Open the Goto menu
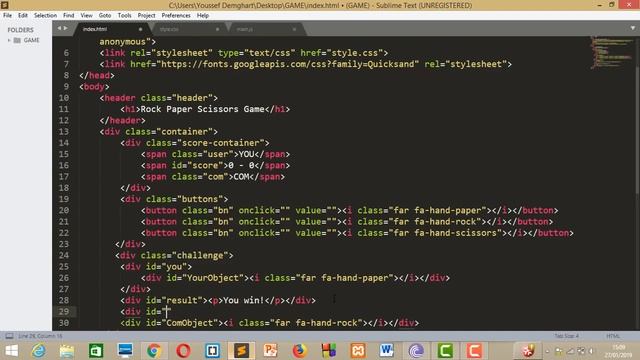Screen dimensions: 640x360 coord(105,16)
